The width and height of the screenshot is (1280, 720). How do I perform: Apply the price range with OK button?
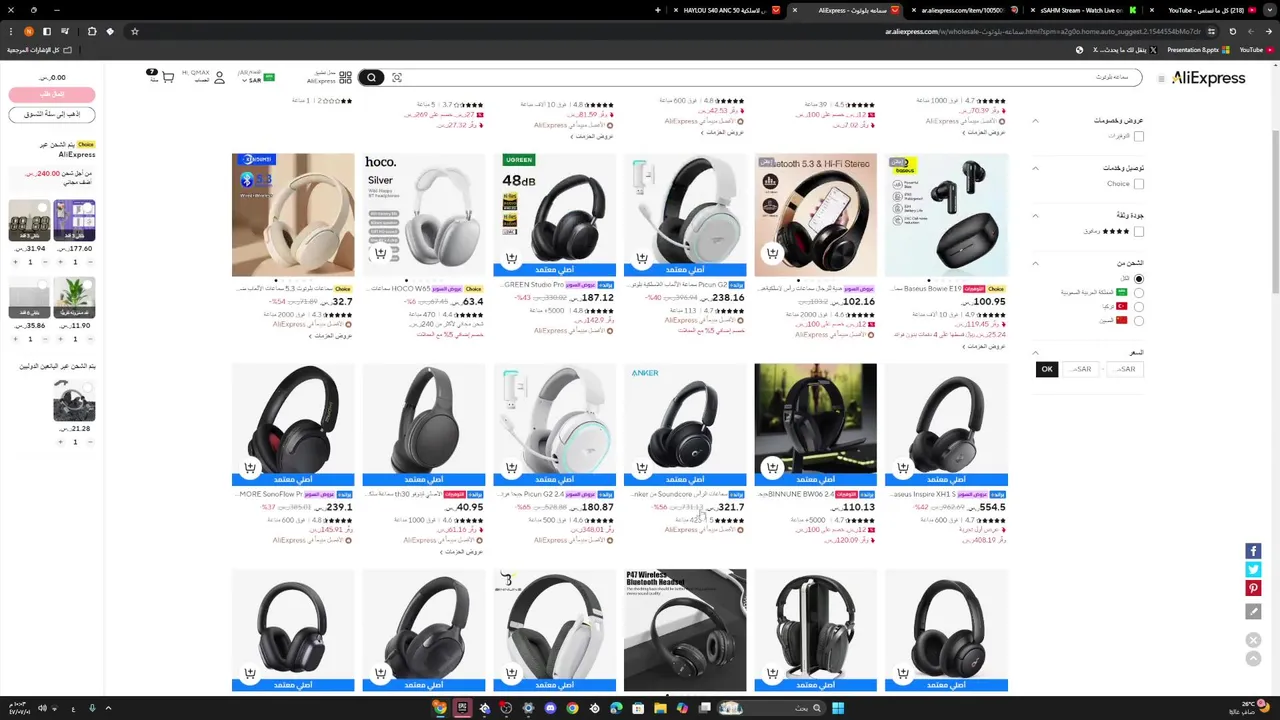[1047, 369]
